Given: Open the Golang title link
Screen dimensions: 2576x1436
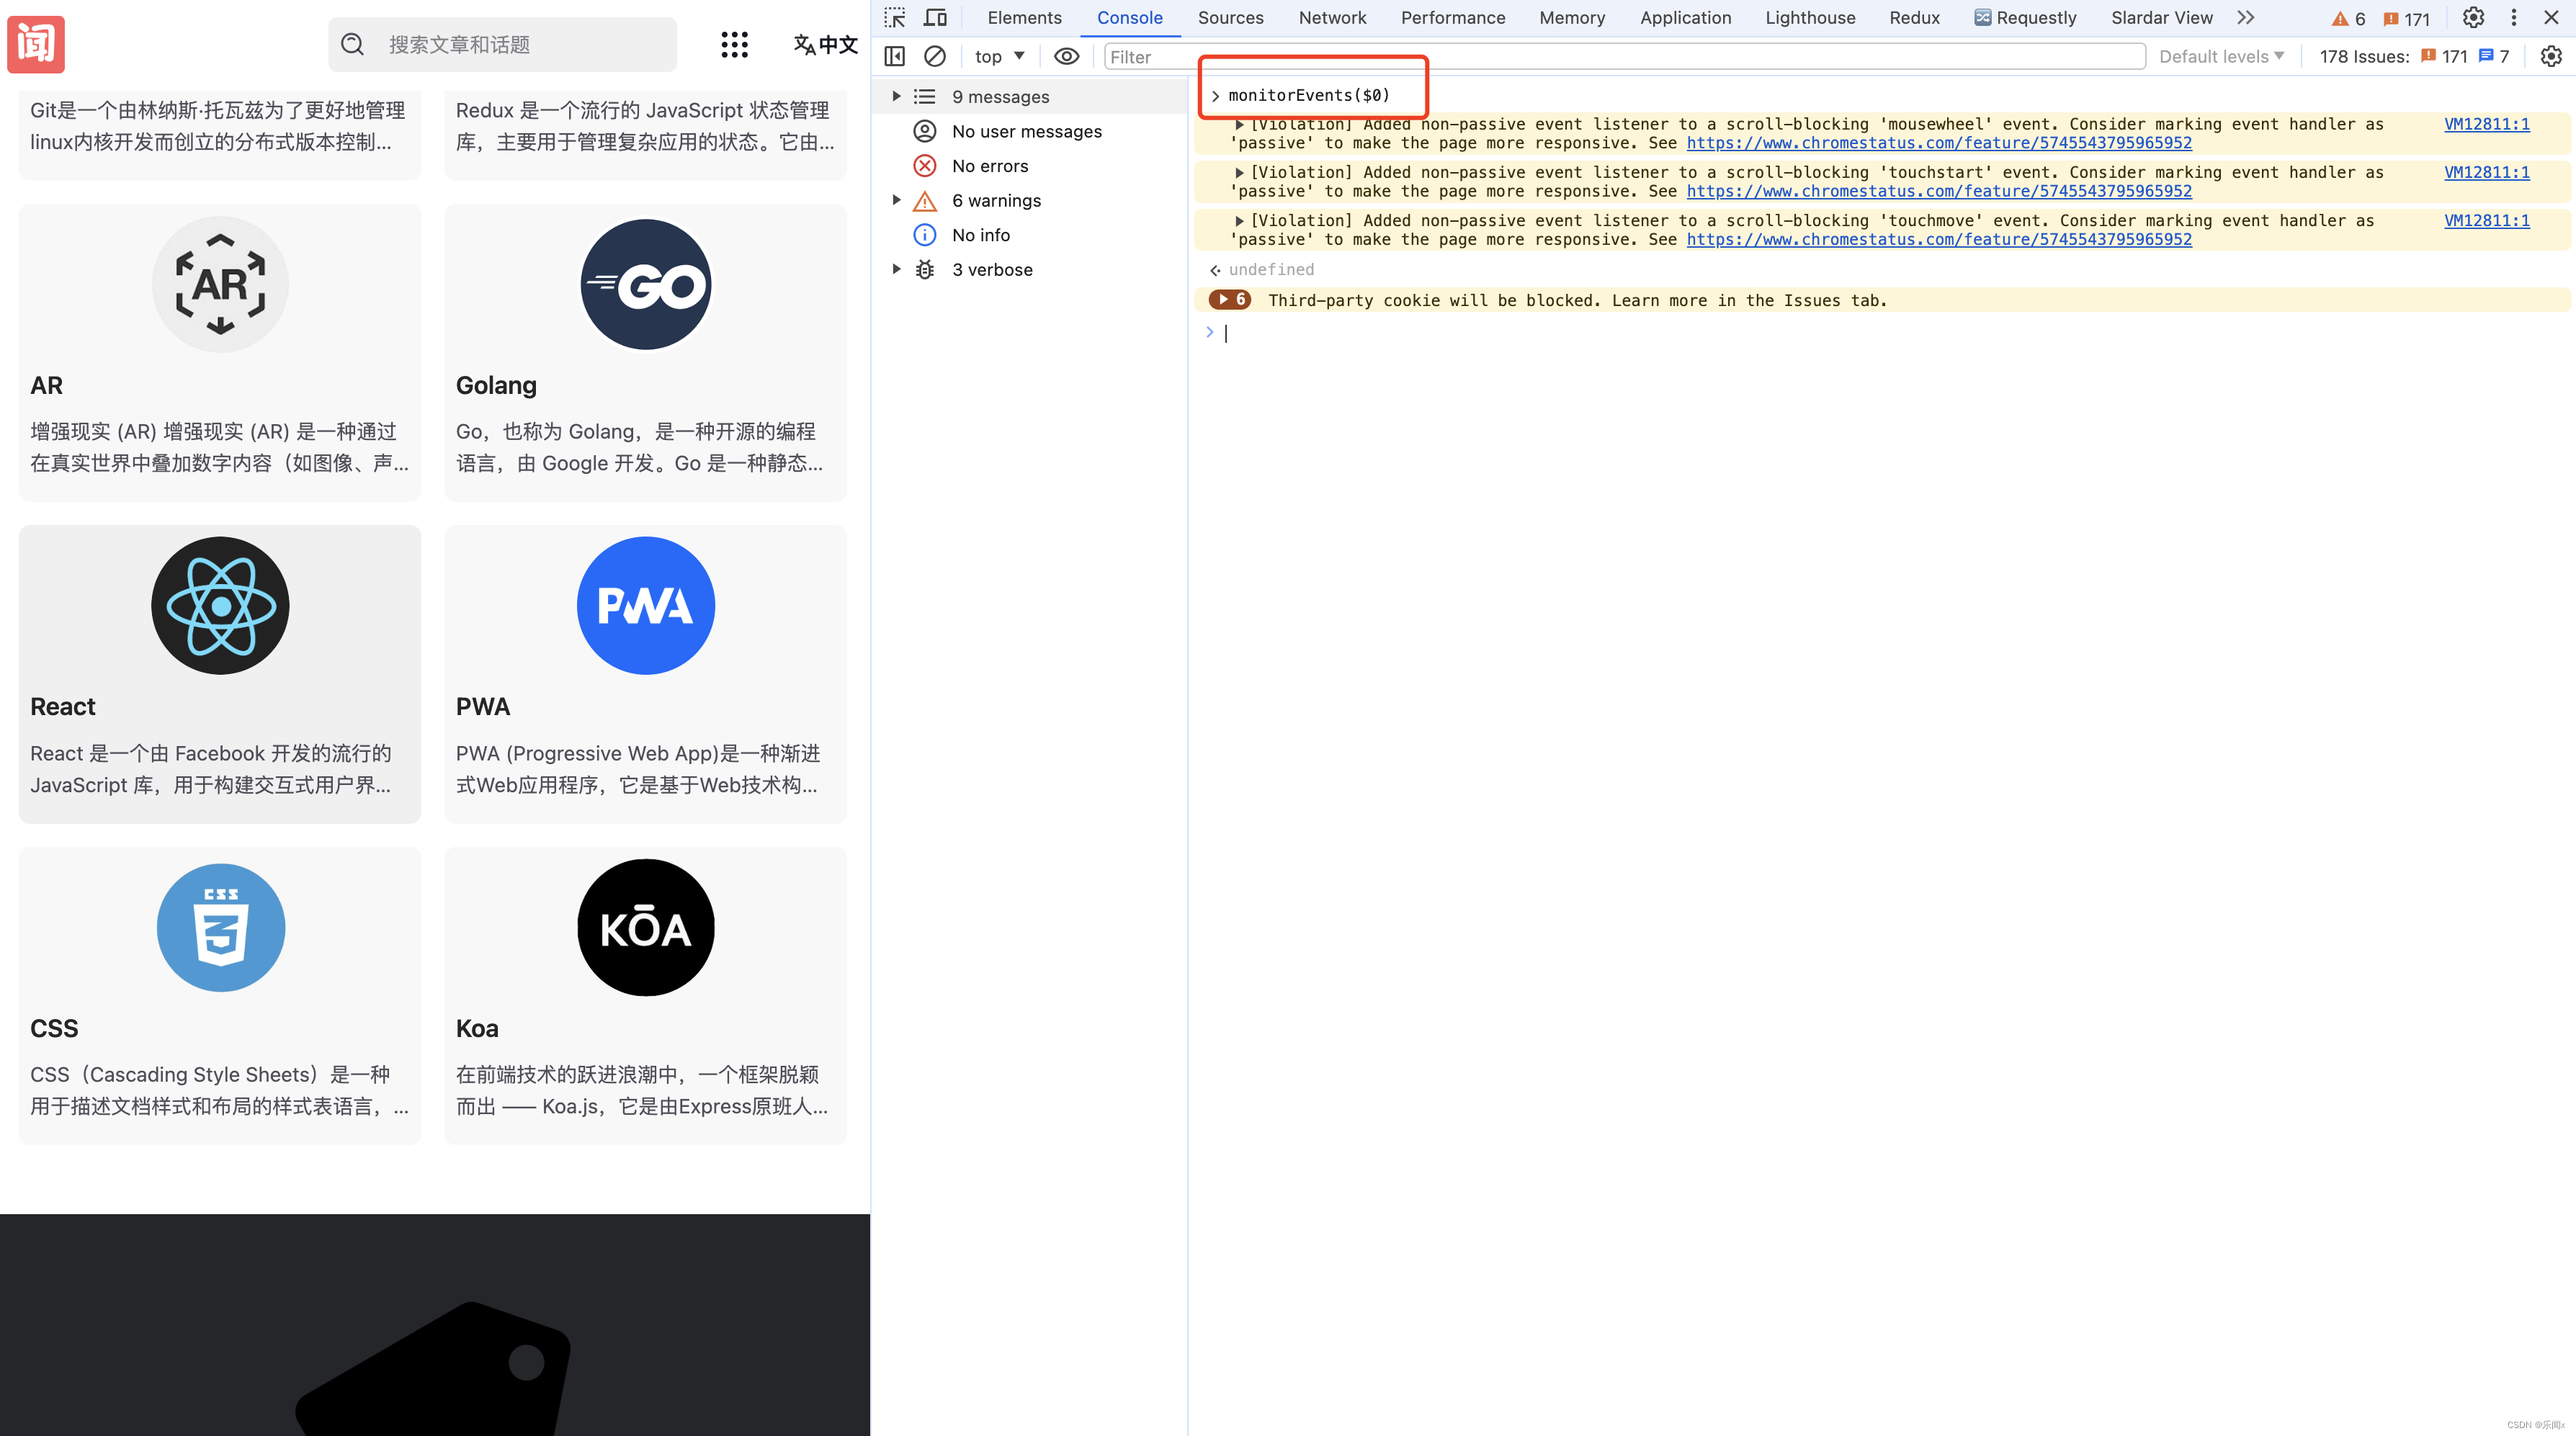Looking at the screenshot, I should click(x=496, y=386).
